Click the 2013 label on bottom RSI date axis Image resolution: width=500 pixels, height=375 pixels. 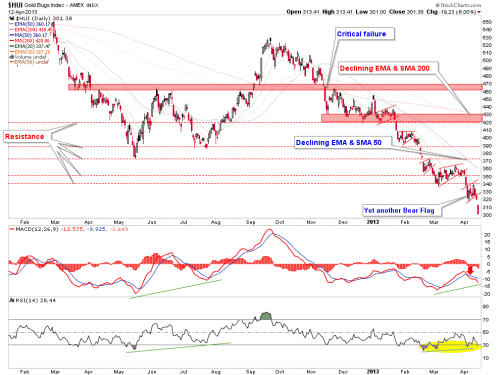click(x=373, y=371)
